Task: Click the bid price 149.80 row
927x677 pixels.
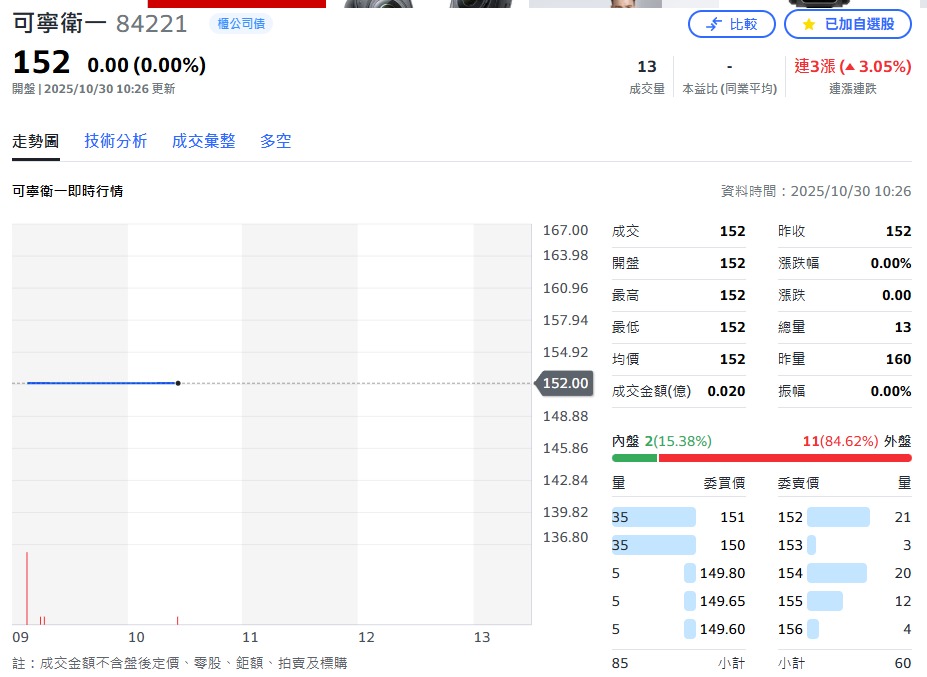Action: pyautogui.click(x=678, y=573)
